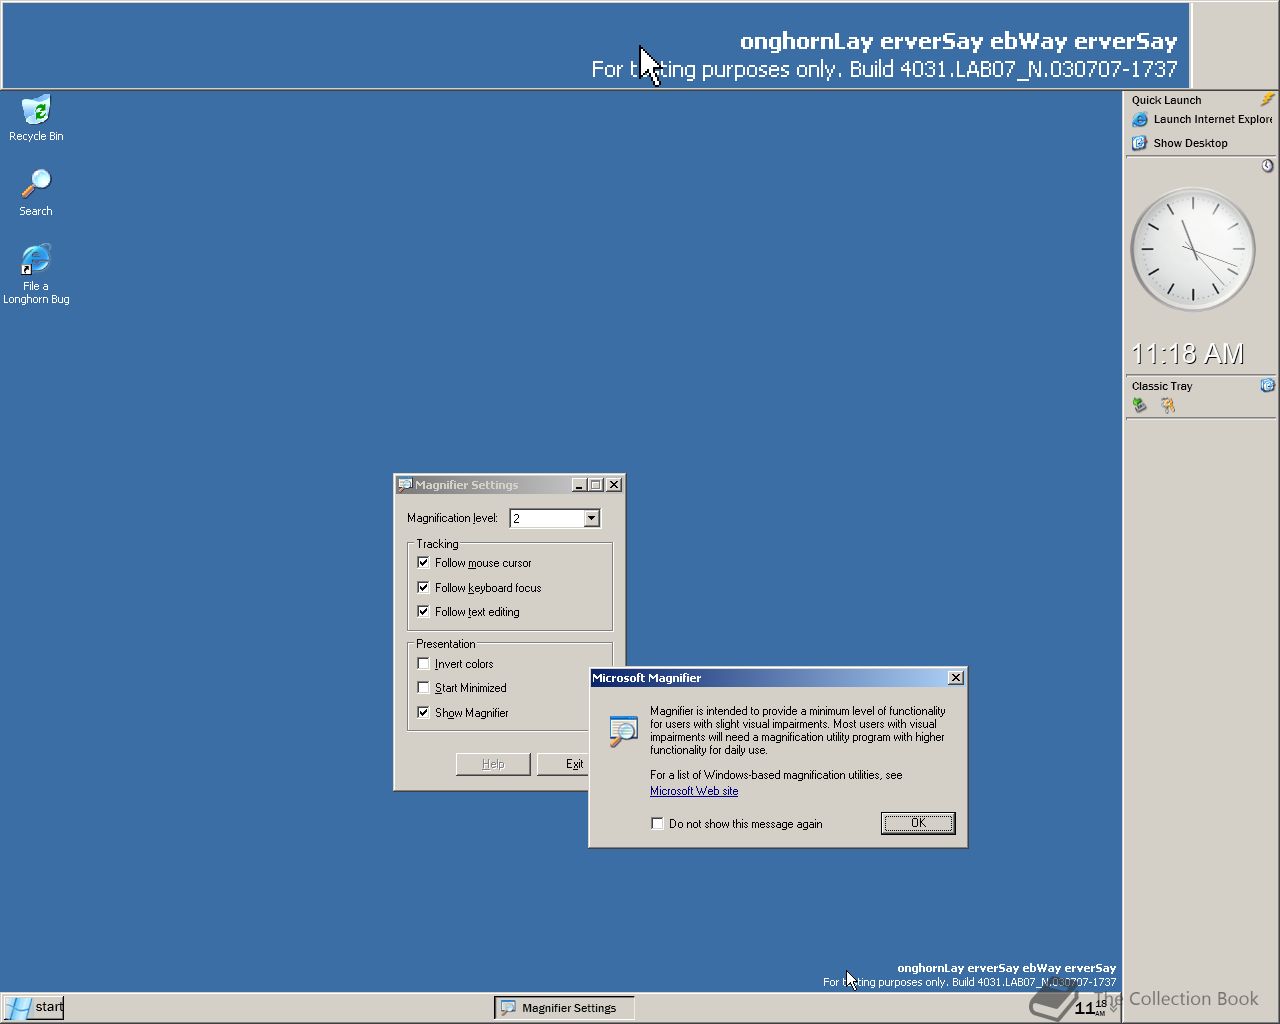Viewport: 1280px width, 1024px height.
Task: Open the Search desktop icon
Action: (36, 193)
